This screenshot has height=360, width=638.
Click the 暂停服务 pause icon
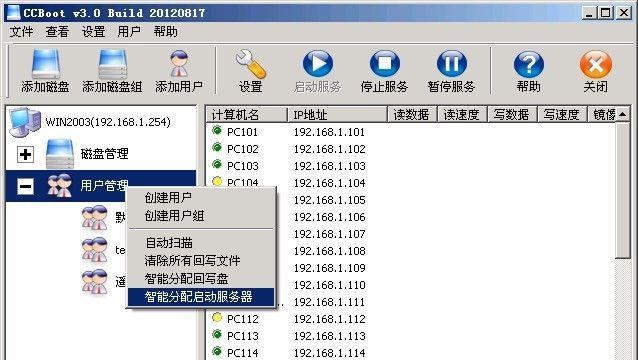point(451,64)
